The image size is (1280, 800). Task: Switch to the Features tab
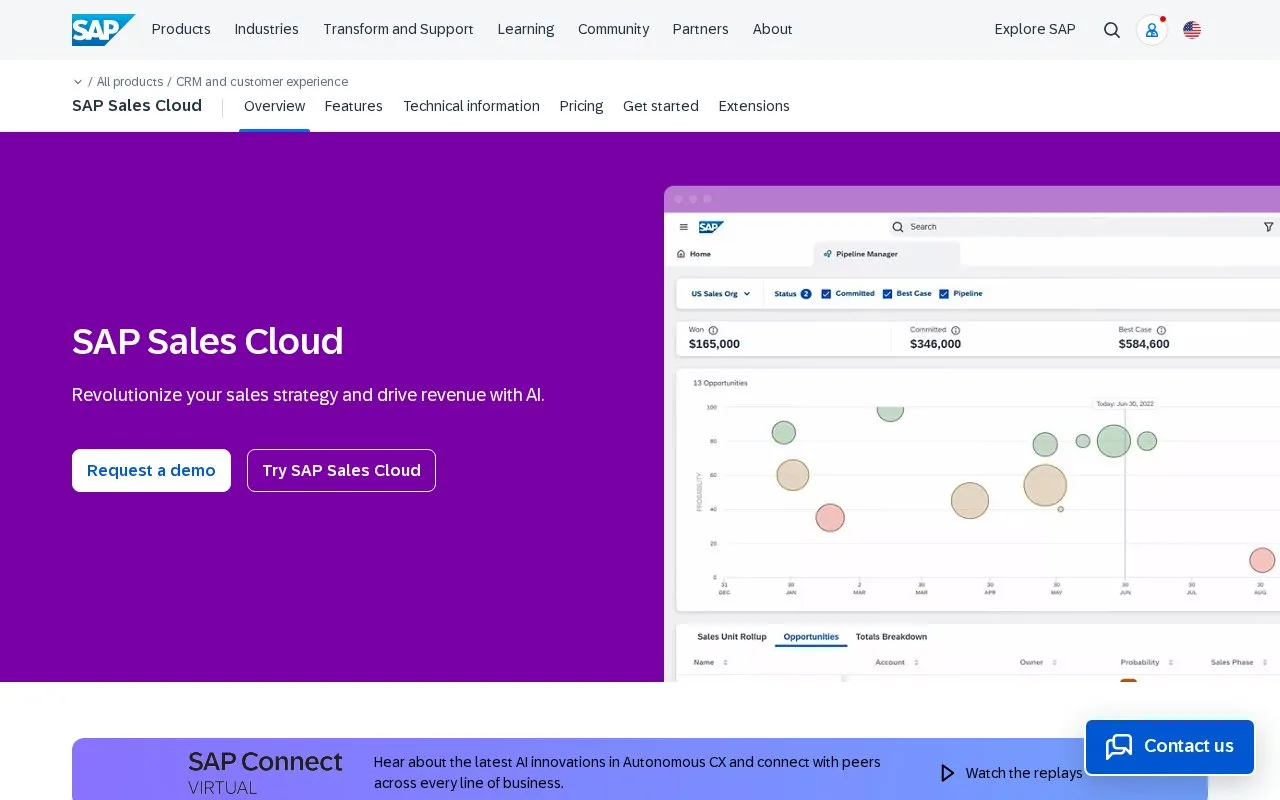click(354, 106)
